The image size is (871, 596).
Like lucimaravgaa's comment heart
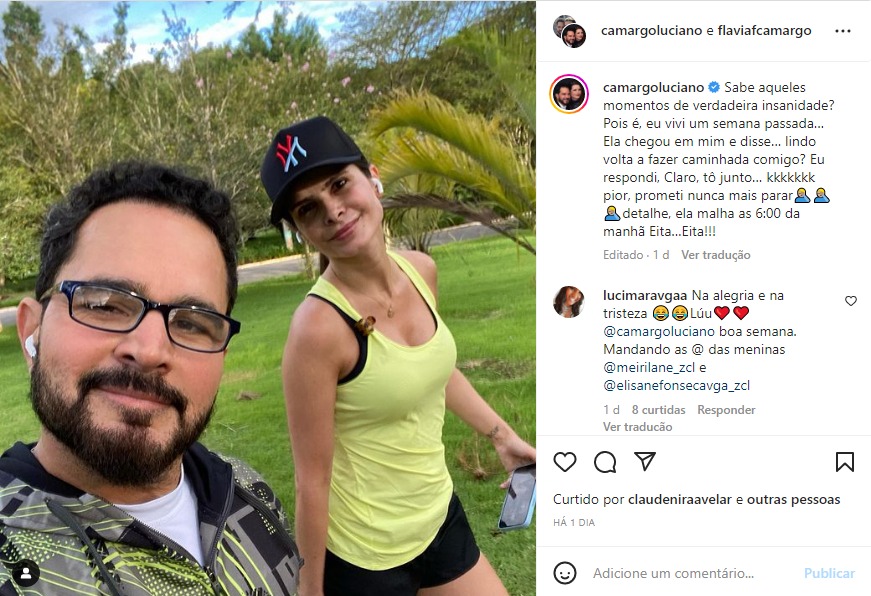point(850,301)
